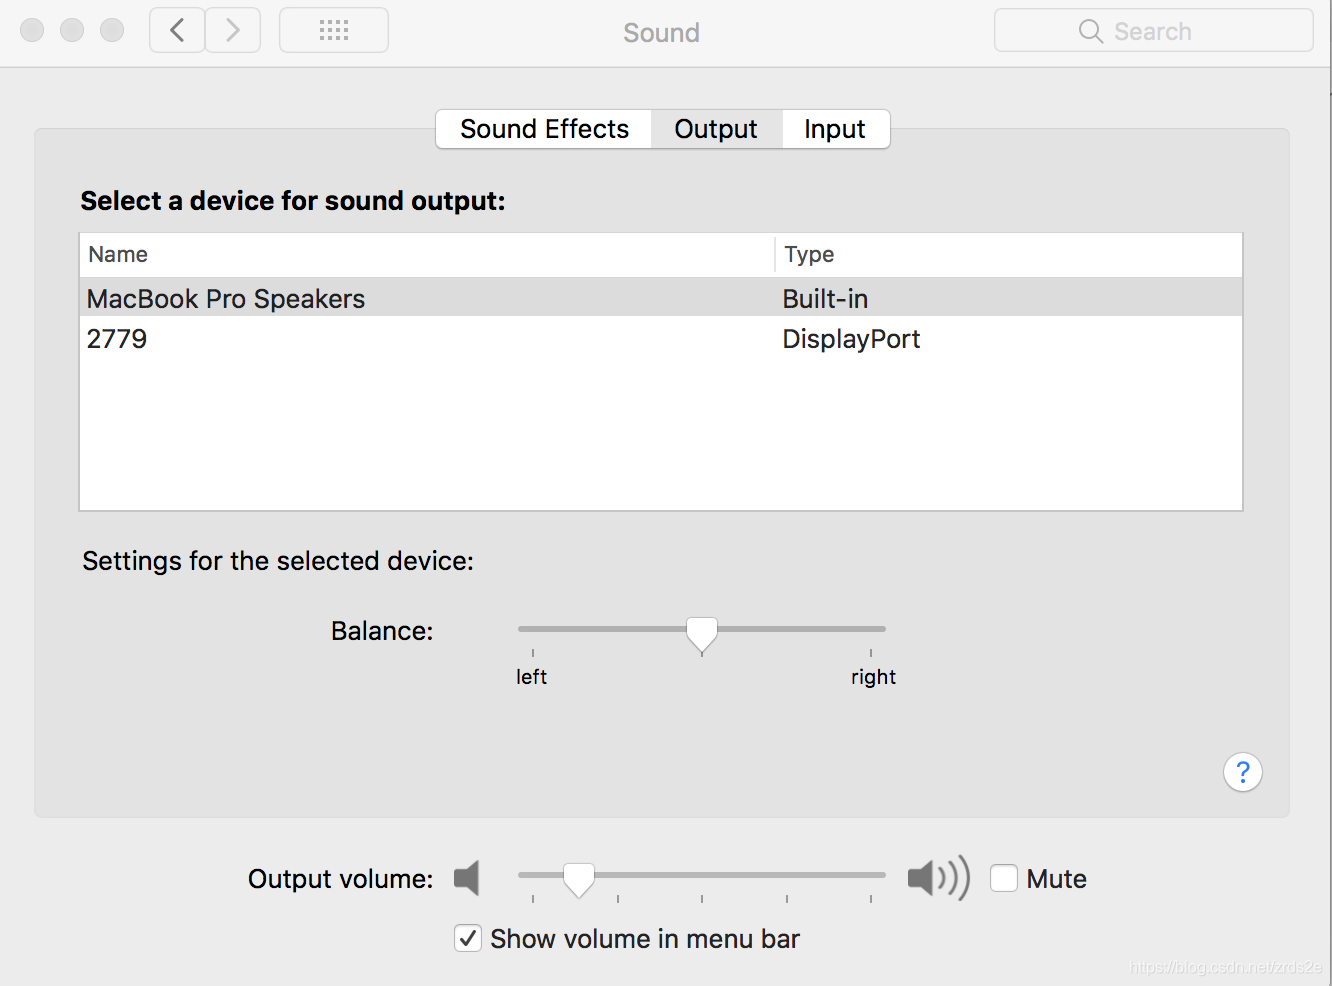The width and height of the screenshot is (1332, 986).
Task: Click the magnifying glass search icon
Action: tap(1091, 31)
